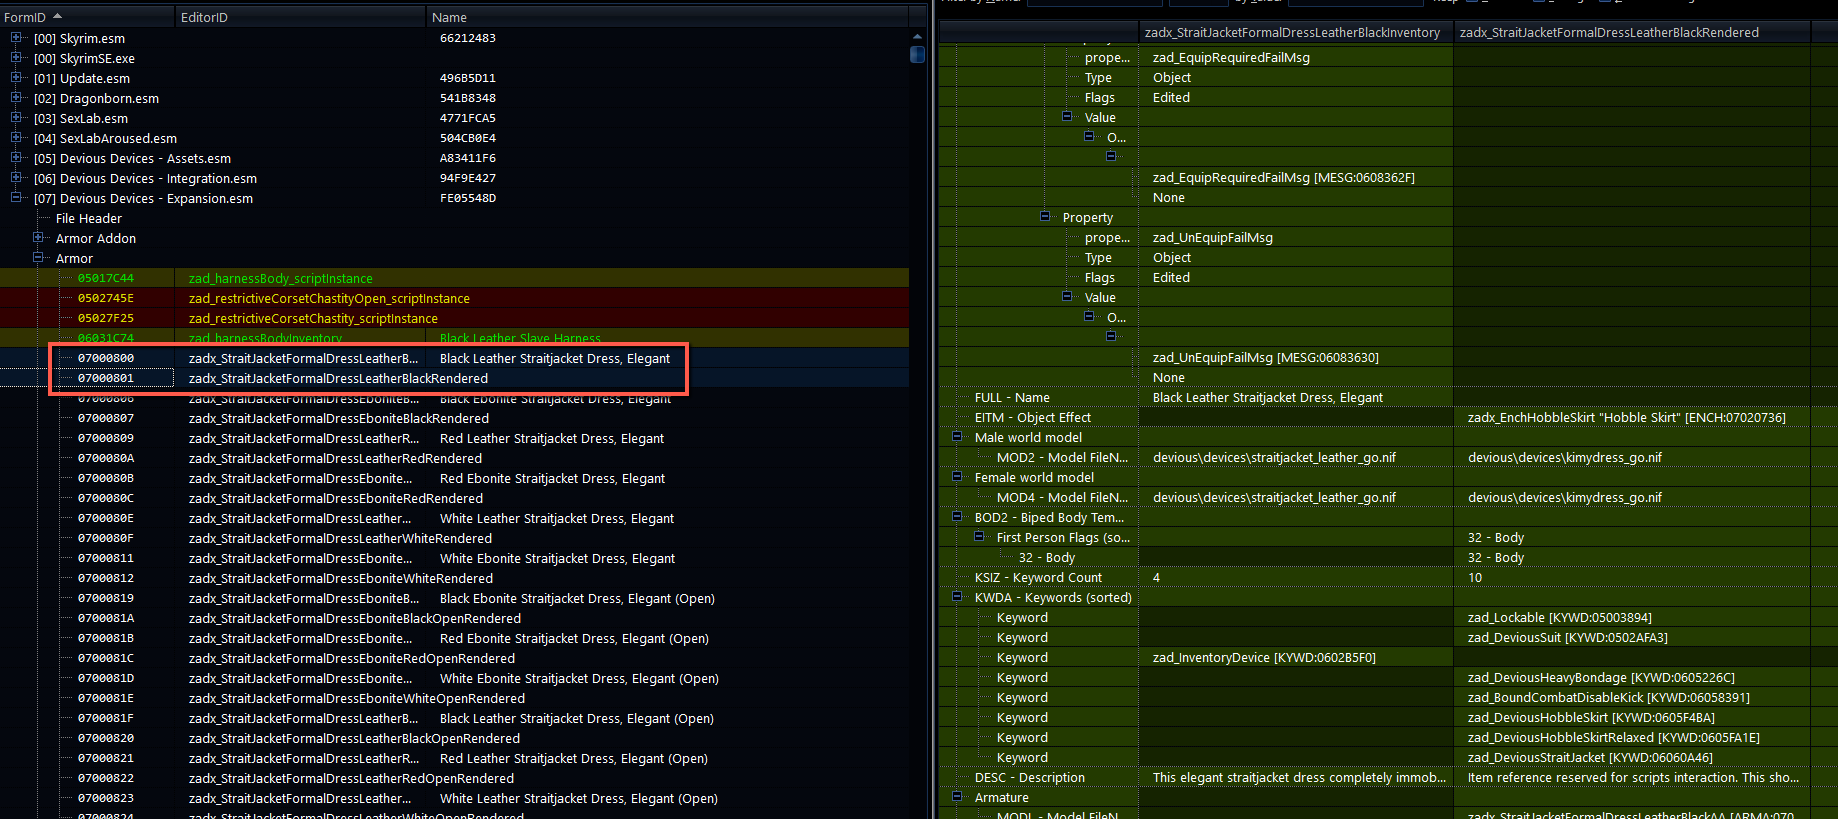Sort by FormID column header
1838x819 pixels.
point(87,17)
